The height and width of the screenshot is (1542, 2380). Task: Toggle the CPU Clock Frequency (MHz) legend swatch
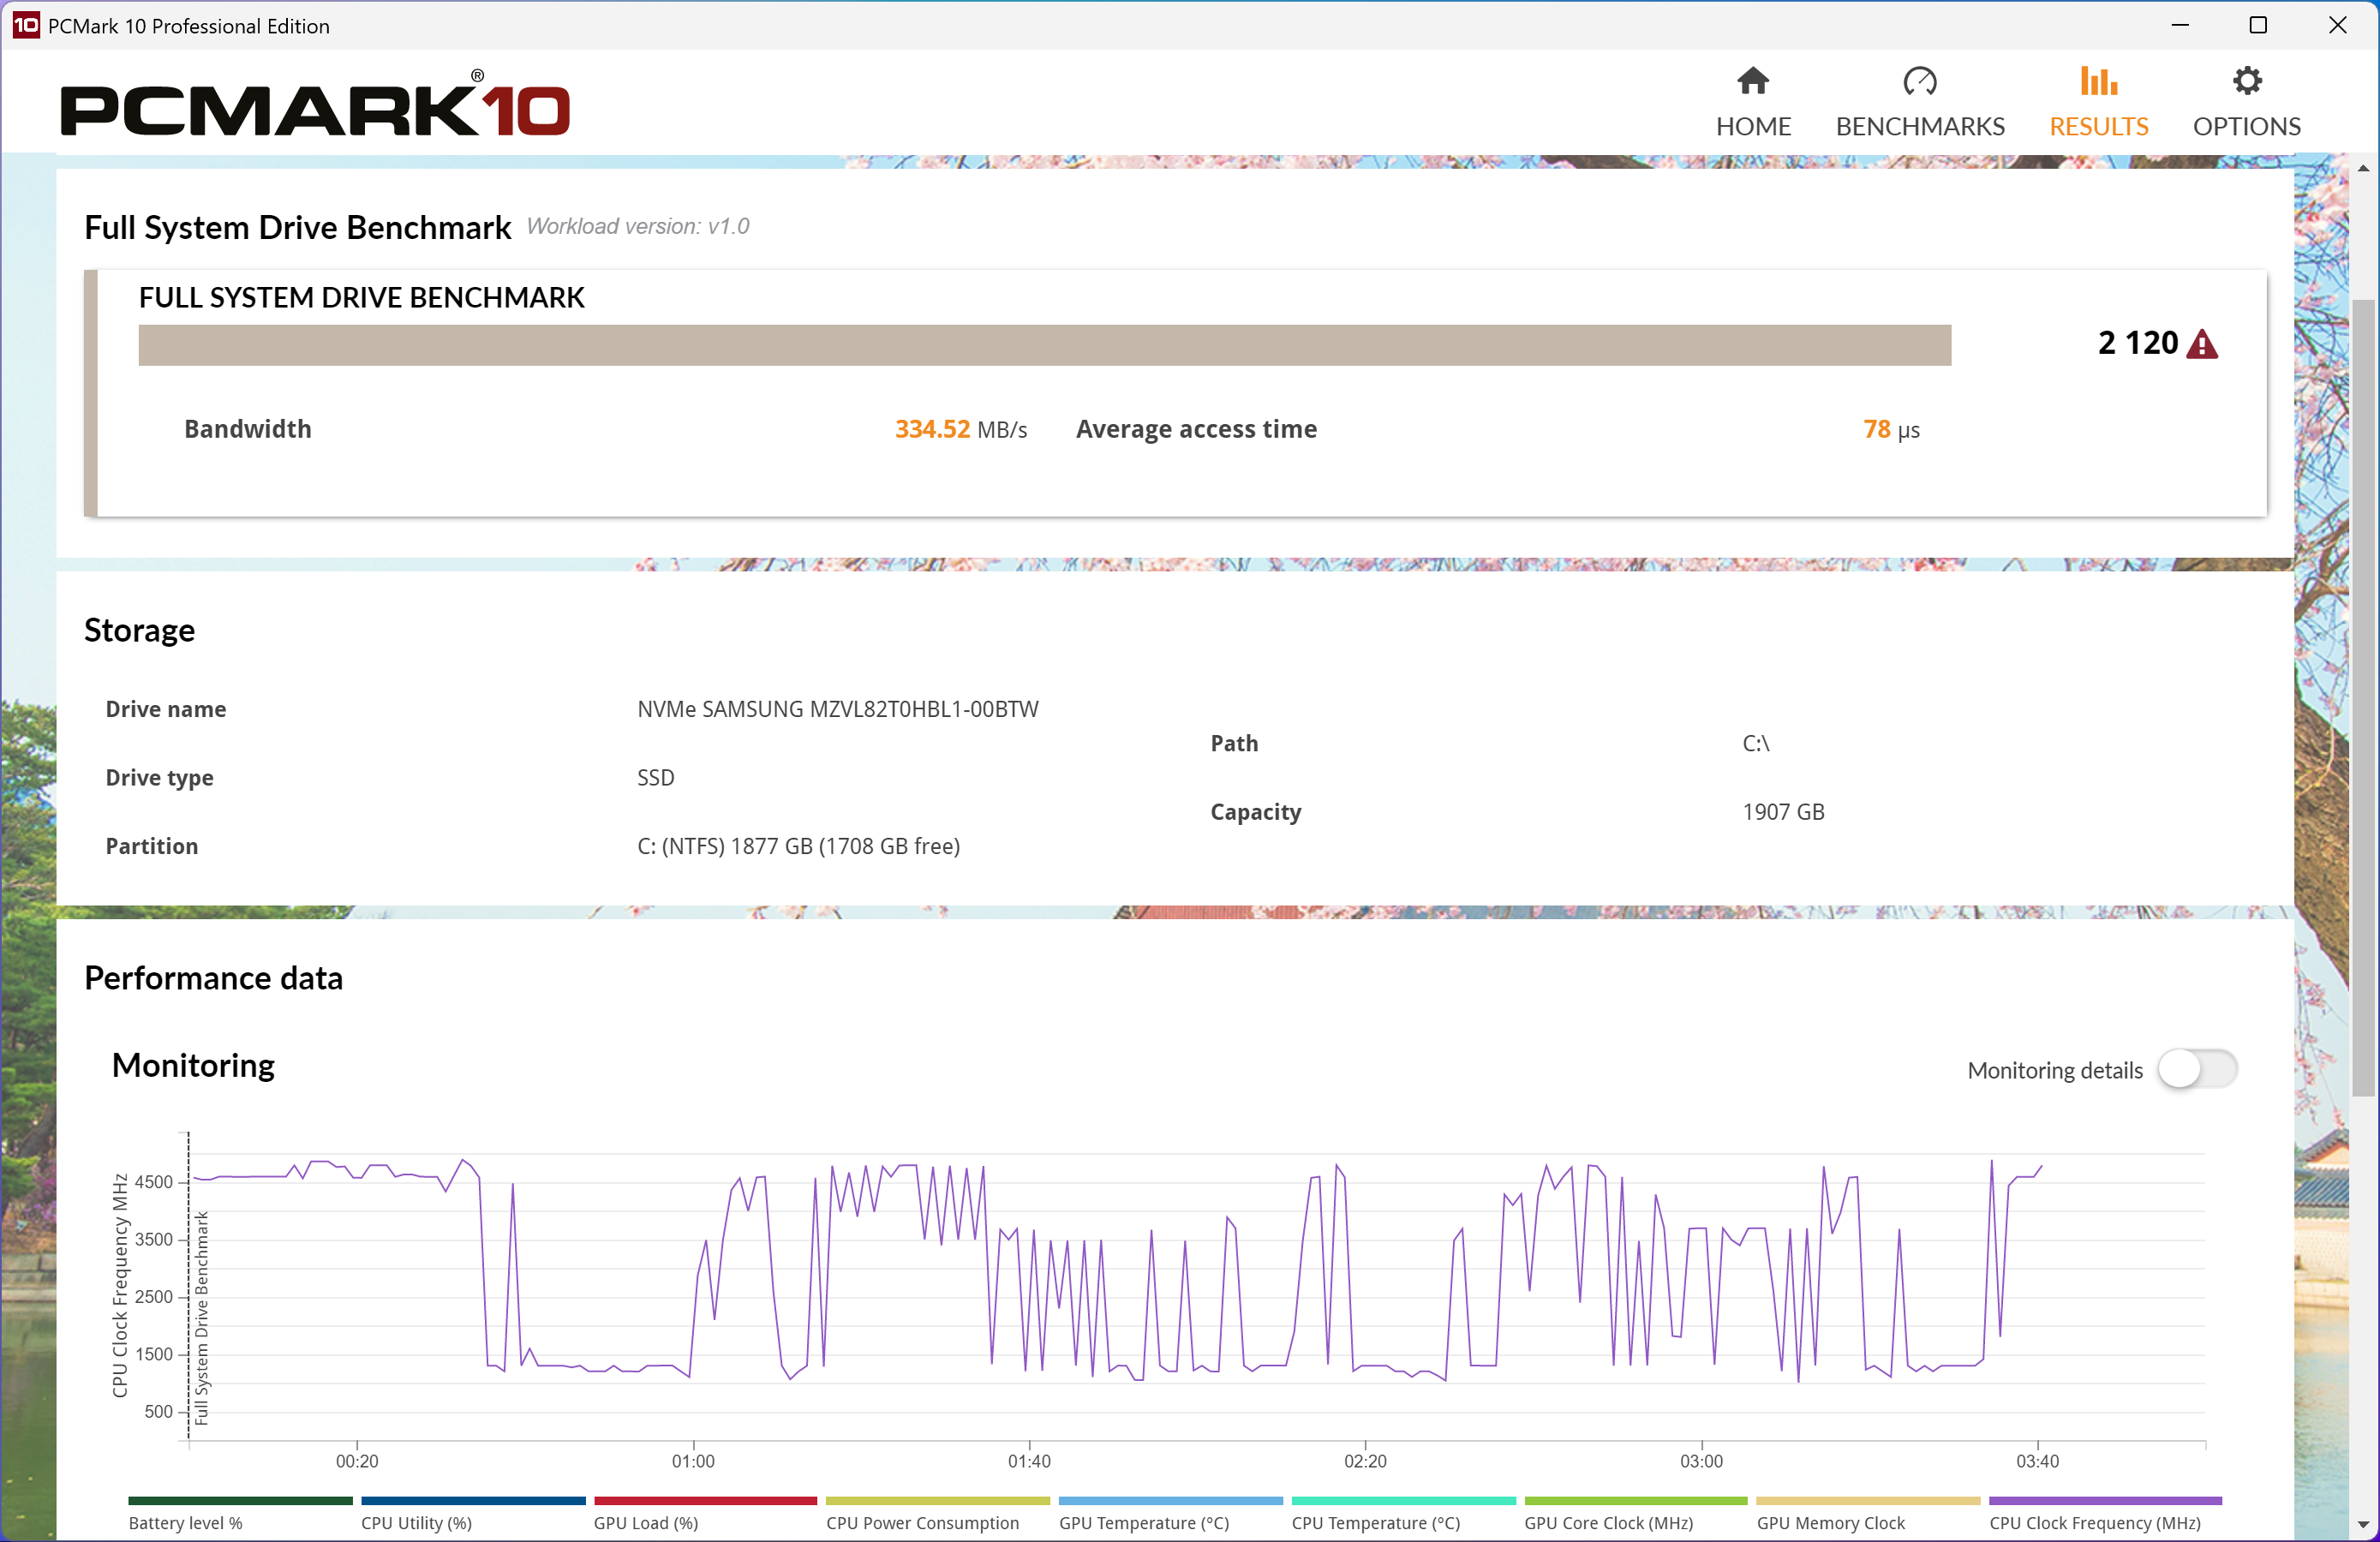pos(2105,1501)
